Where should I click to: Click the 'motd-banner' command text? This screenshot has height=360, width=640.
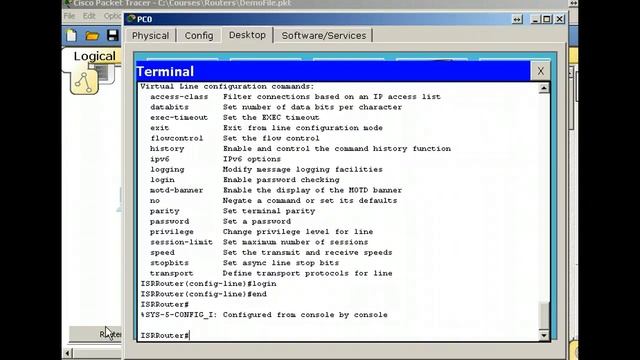(x=176, y=190)
